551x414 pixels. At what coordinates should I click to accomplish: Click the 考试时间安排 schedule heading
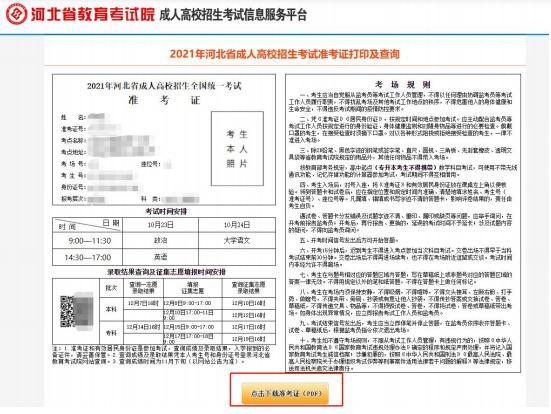click(x=167, y=212)
